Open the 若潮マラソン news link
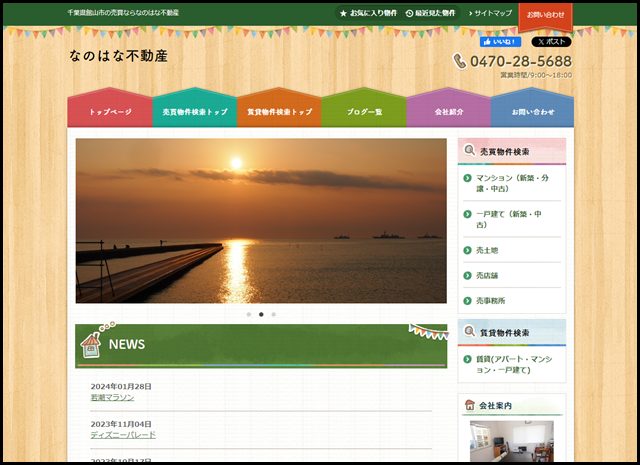The image size is (640, 465). tap(112, 397)
